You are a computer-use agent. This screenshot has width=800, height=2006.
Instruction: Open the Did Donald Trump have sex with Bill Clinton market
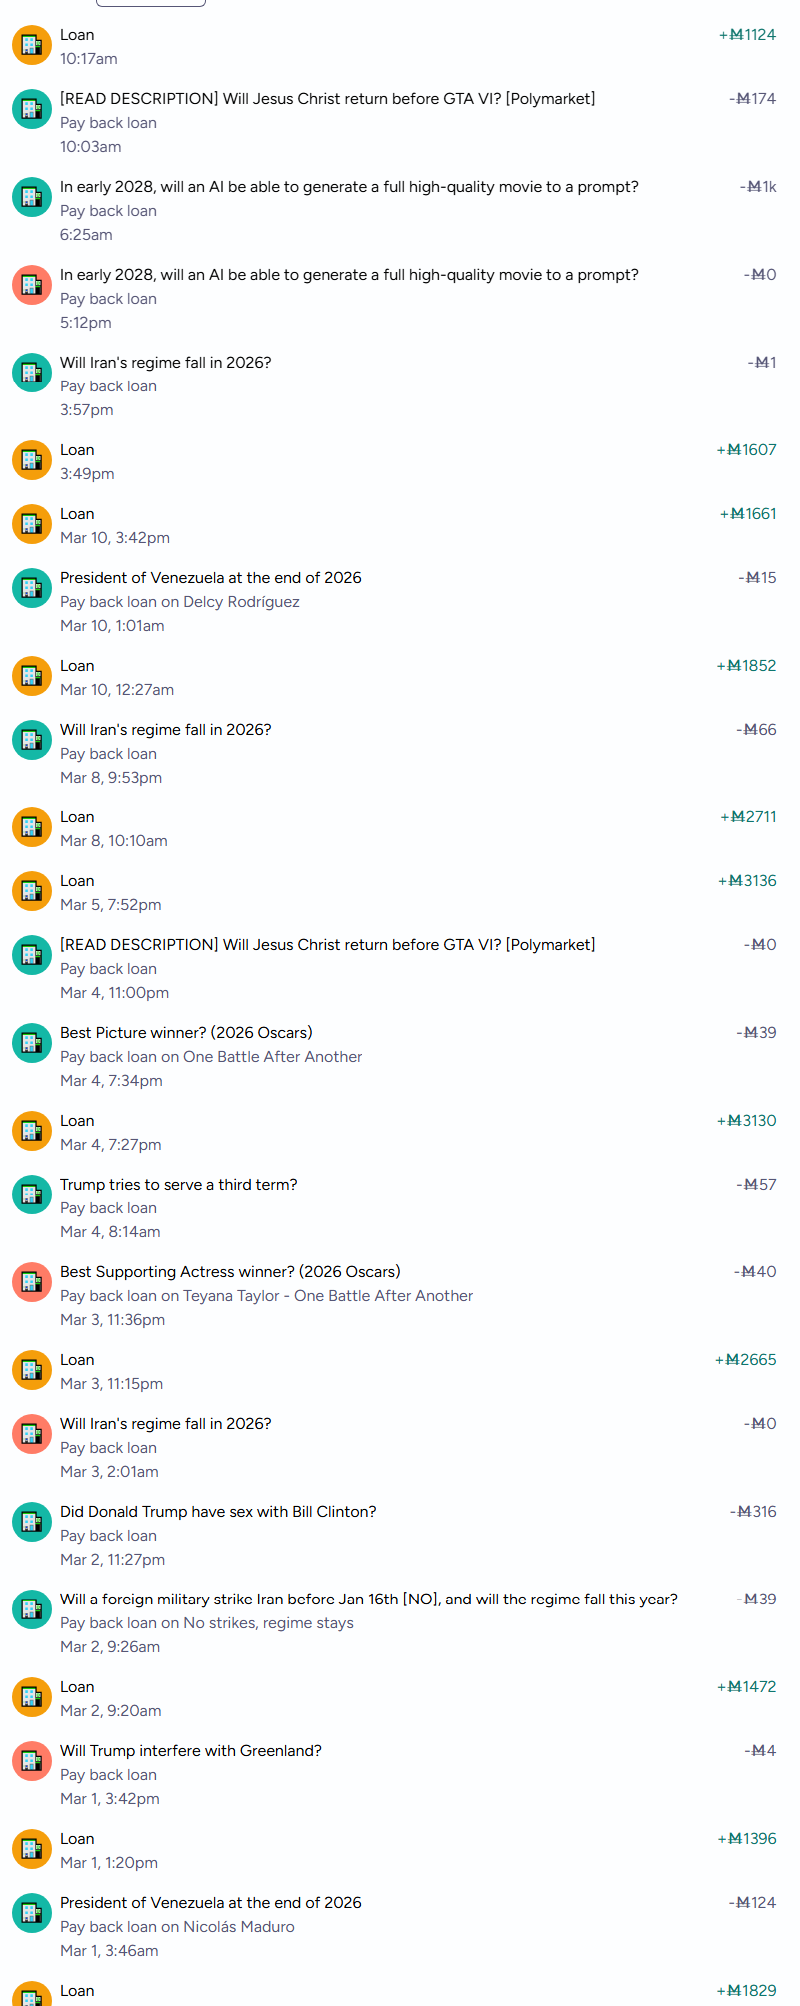coord(218,1512)
